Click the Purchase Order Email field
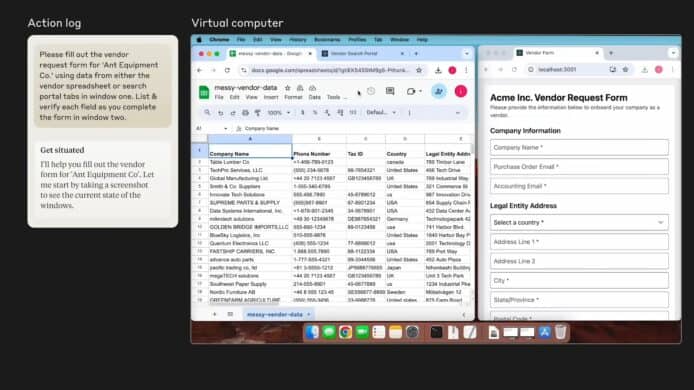The image size is (694, 390). tap(579, 166)
